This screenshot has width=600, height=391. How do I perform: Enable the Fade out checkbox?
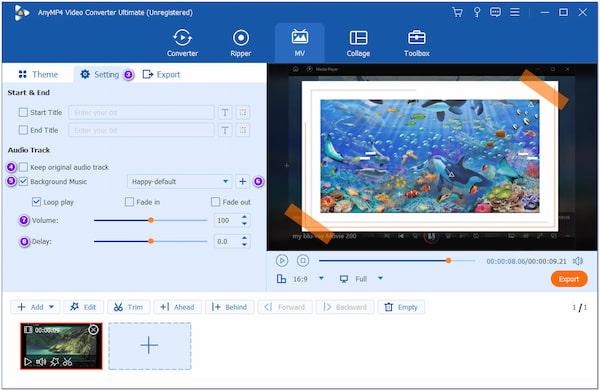(x=215, y=202)
